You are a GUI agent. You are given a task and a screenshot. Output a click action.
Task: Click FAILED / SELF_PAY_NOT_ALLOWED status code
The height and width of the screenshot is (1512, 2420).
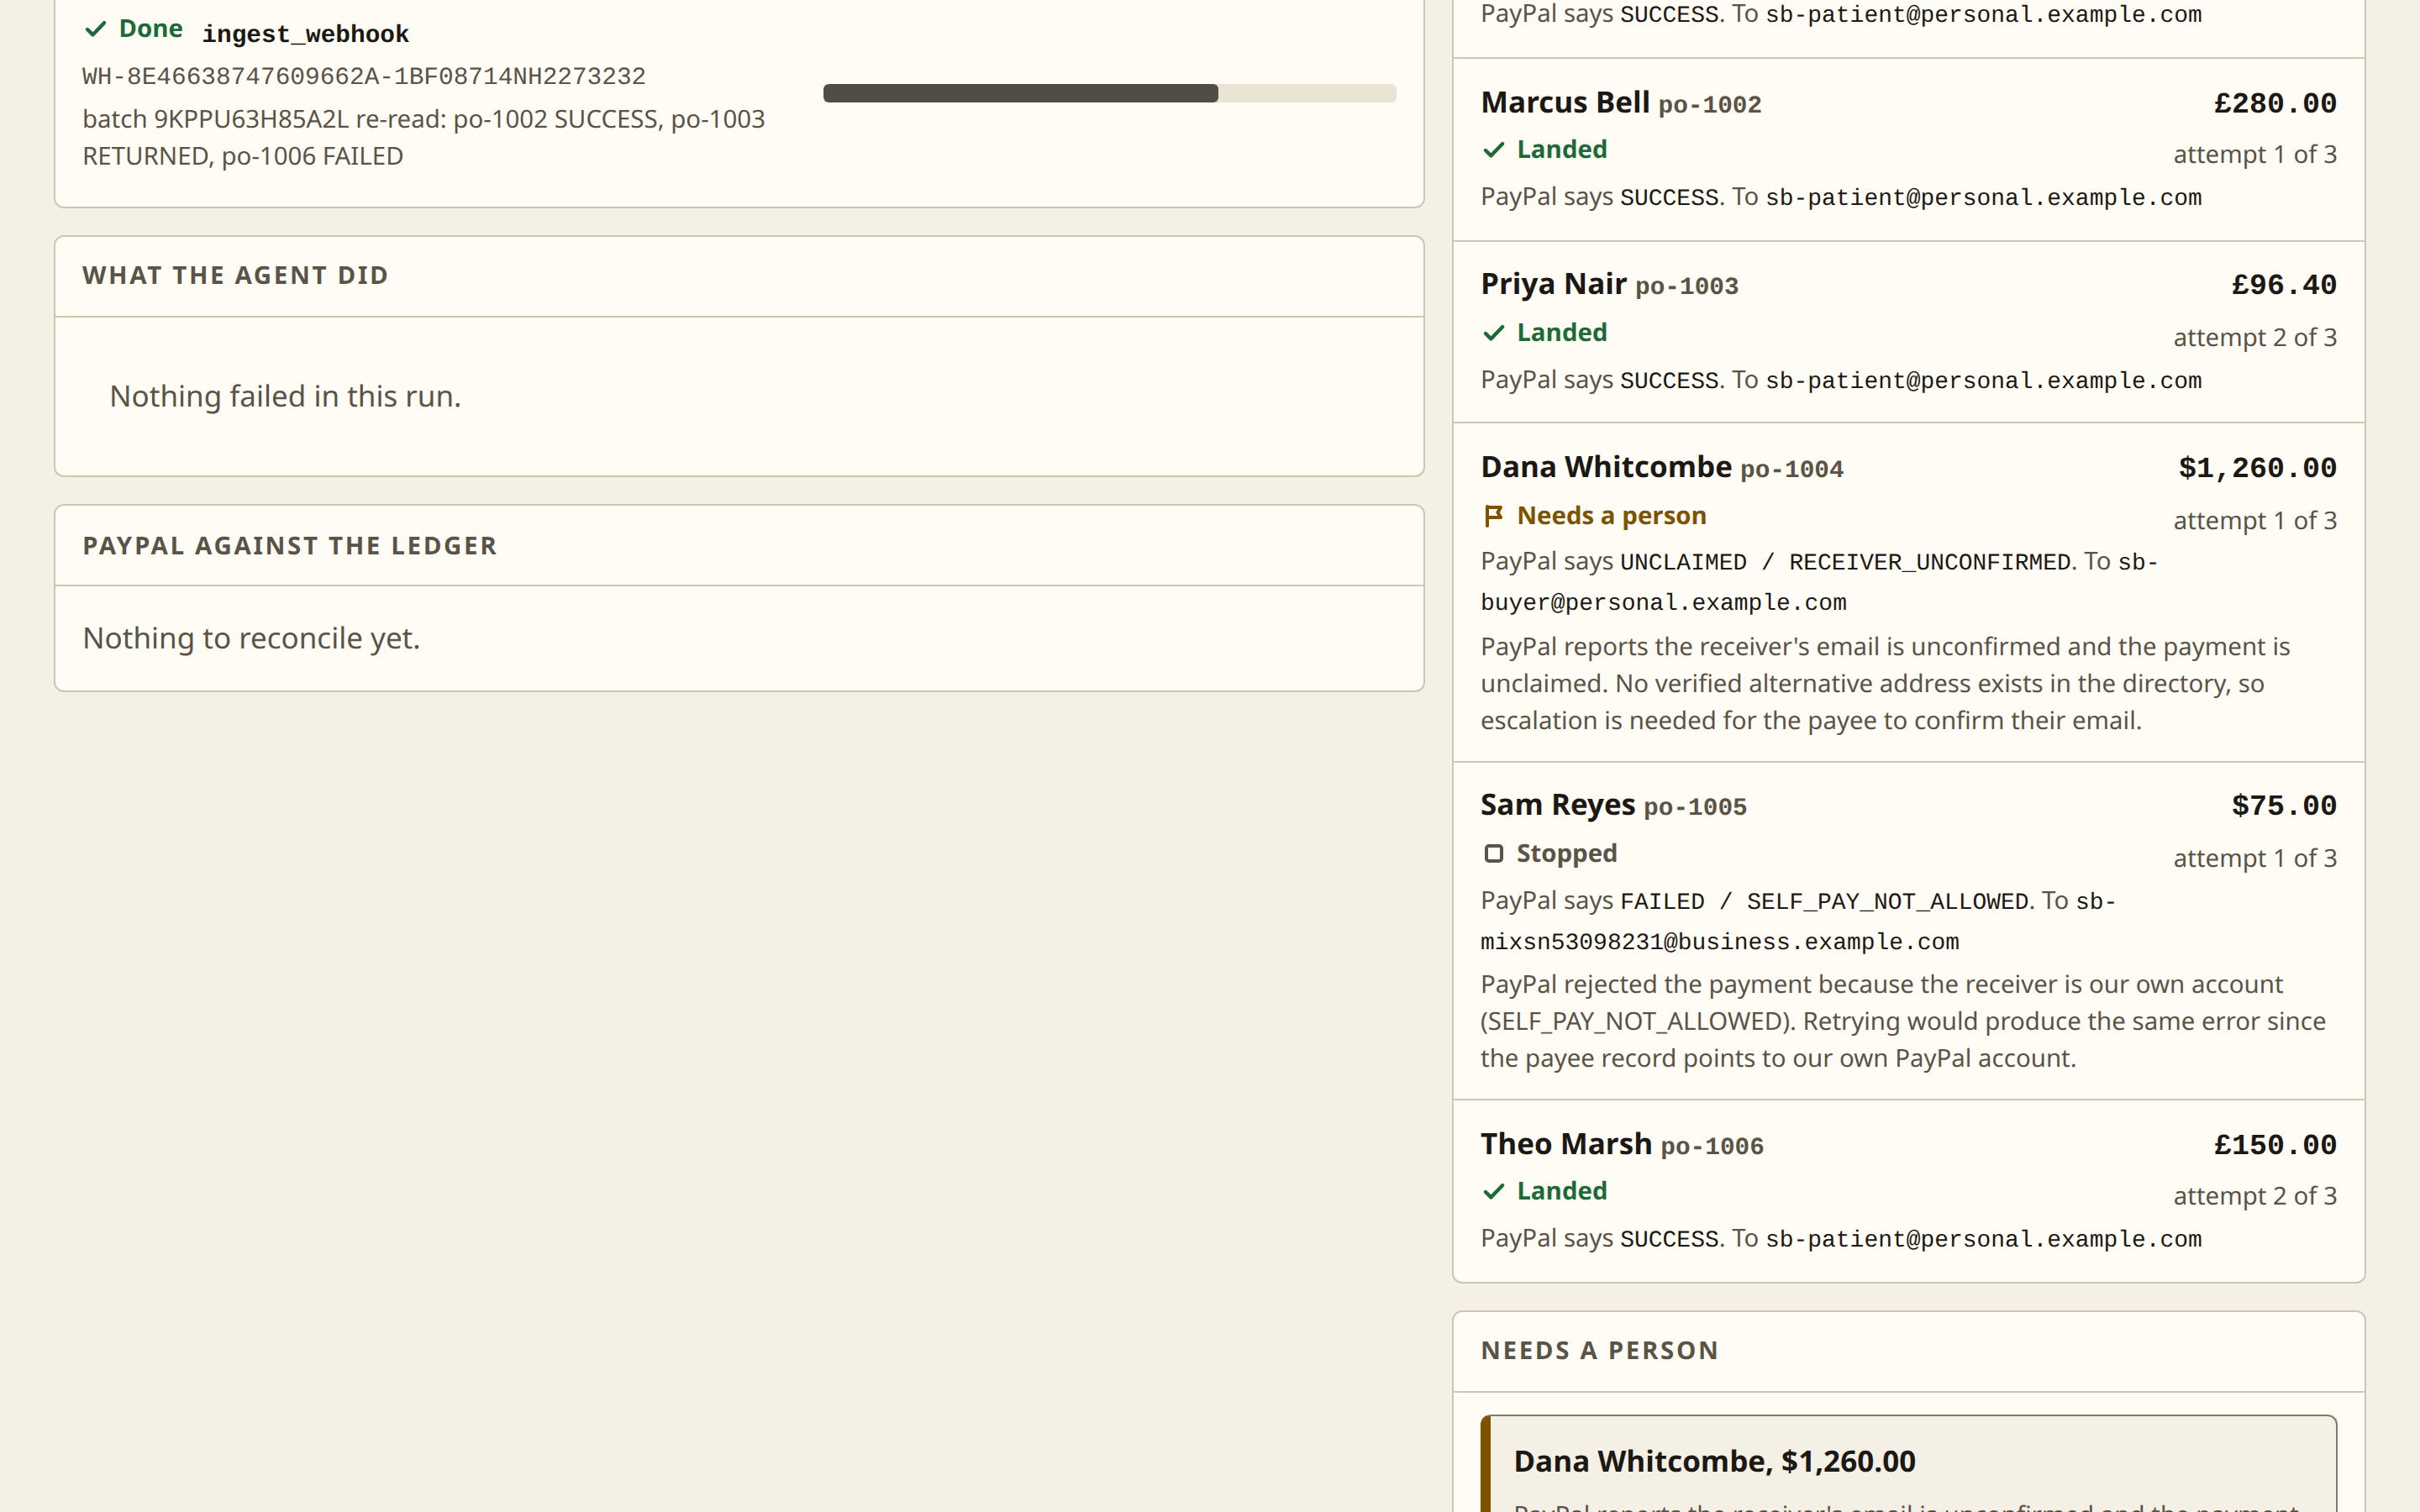(x=1824, y=901)
